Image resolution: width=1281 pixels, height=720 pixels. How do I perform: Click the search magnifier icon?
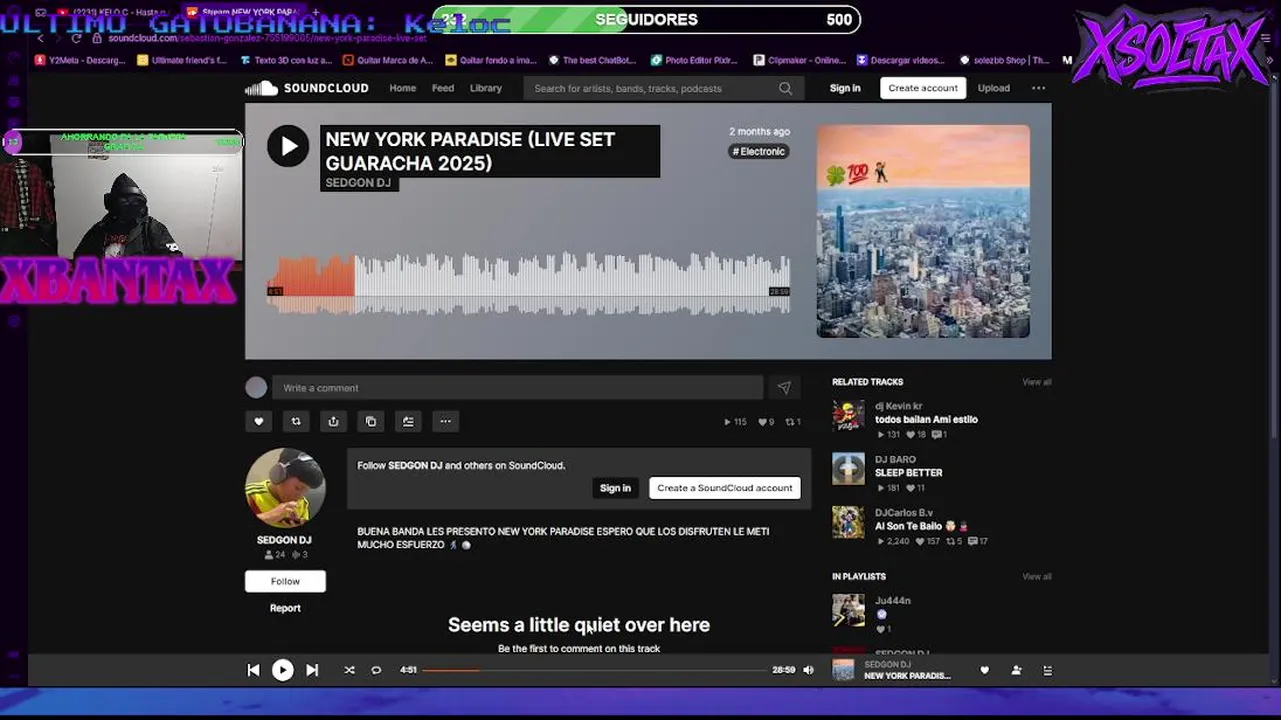(x=785, y=88)
